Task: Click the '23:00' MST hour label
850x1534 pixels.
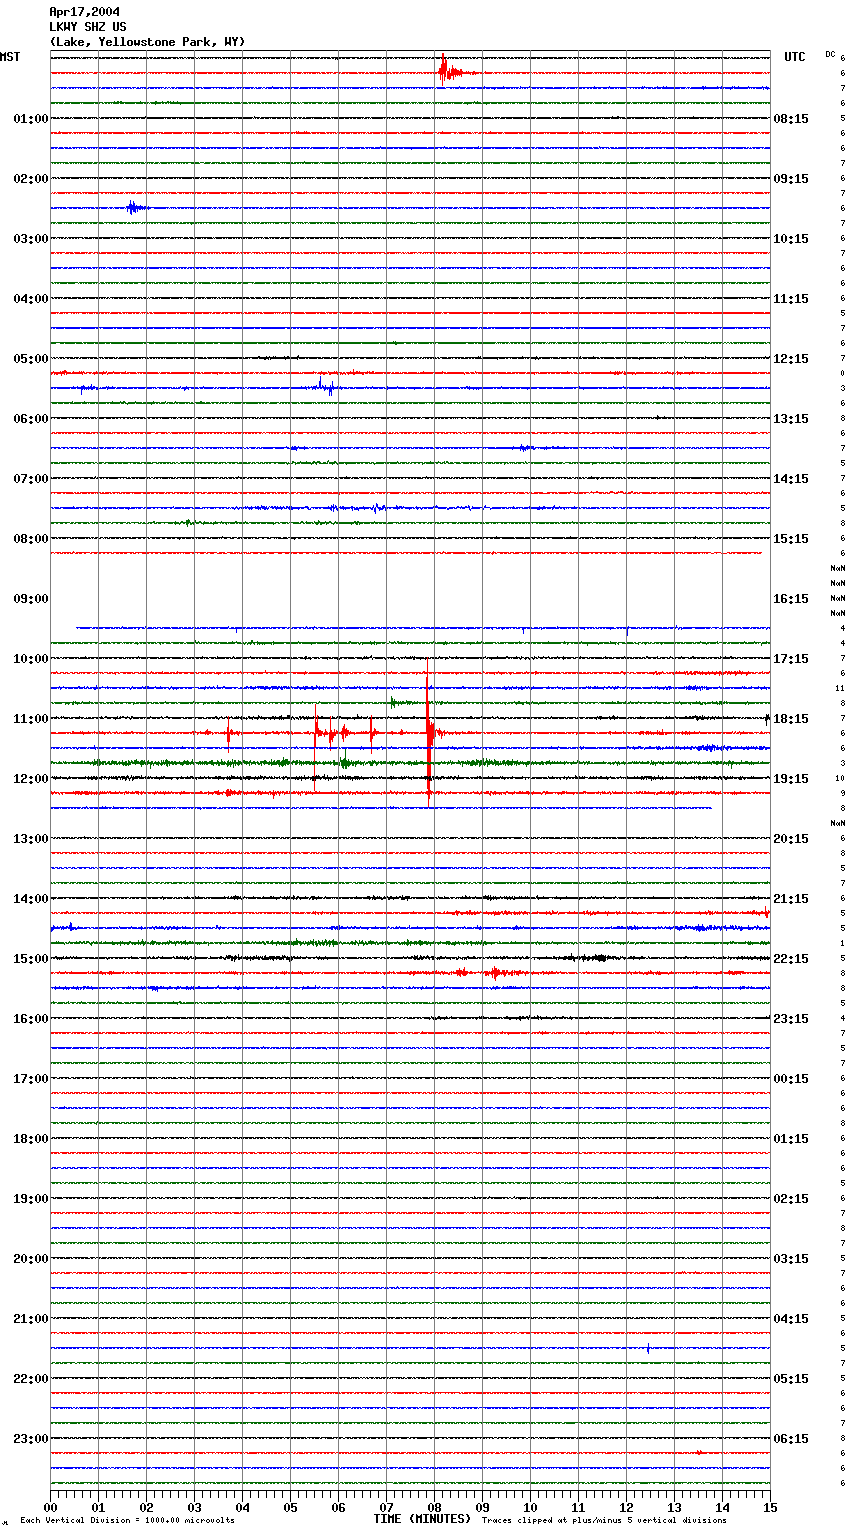Action: coord(31,1439)
